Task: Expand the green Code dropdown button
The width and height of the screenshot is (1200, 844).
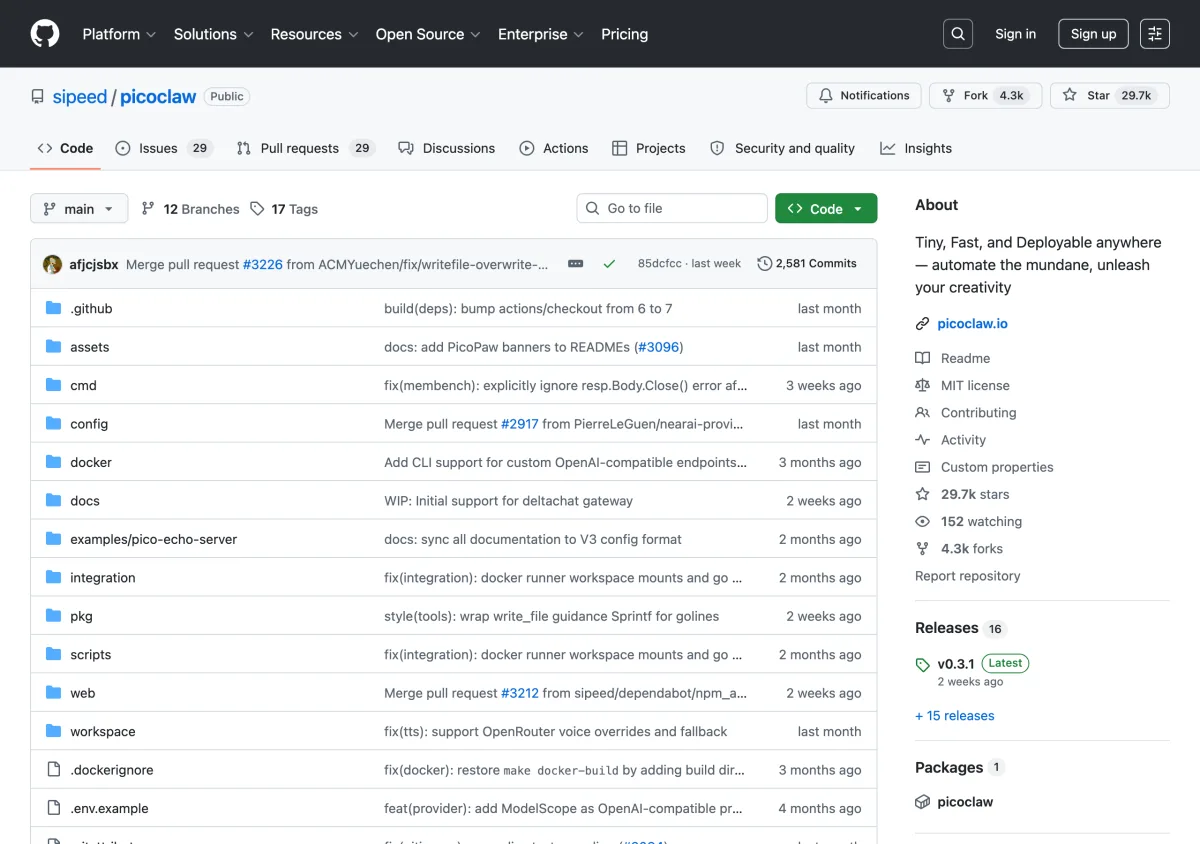Action: click(826, 209)
